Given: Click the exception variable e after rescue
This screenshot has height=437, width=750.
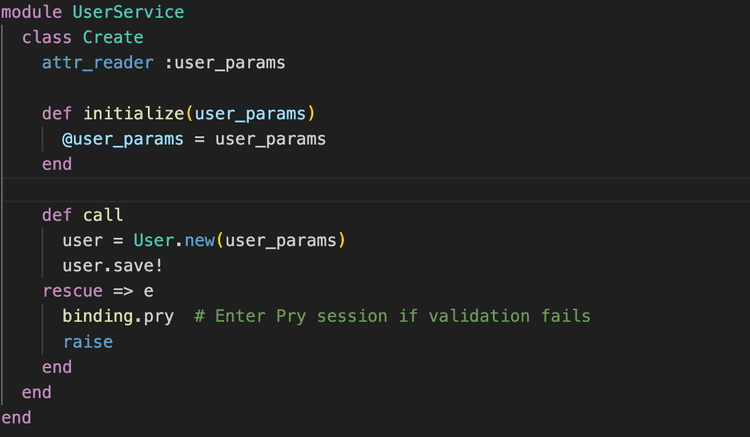Looking at the screenshot, I should click(x=149, y=291).
